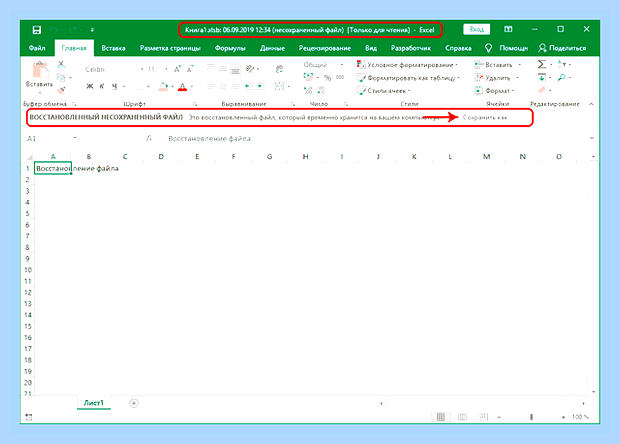Open Форматировать как таблицу dropdown
Screen dimensions: 620x444
coord(408,78)
